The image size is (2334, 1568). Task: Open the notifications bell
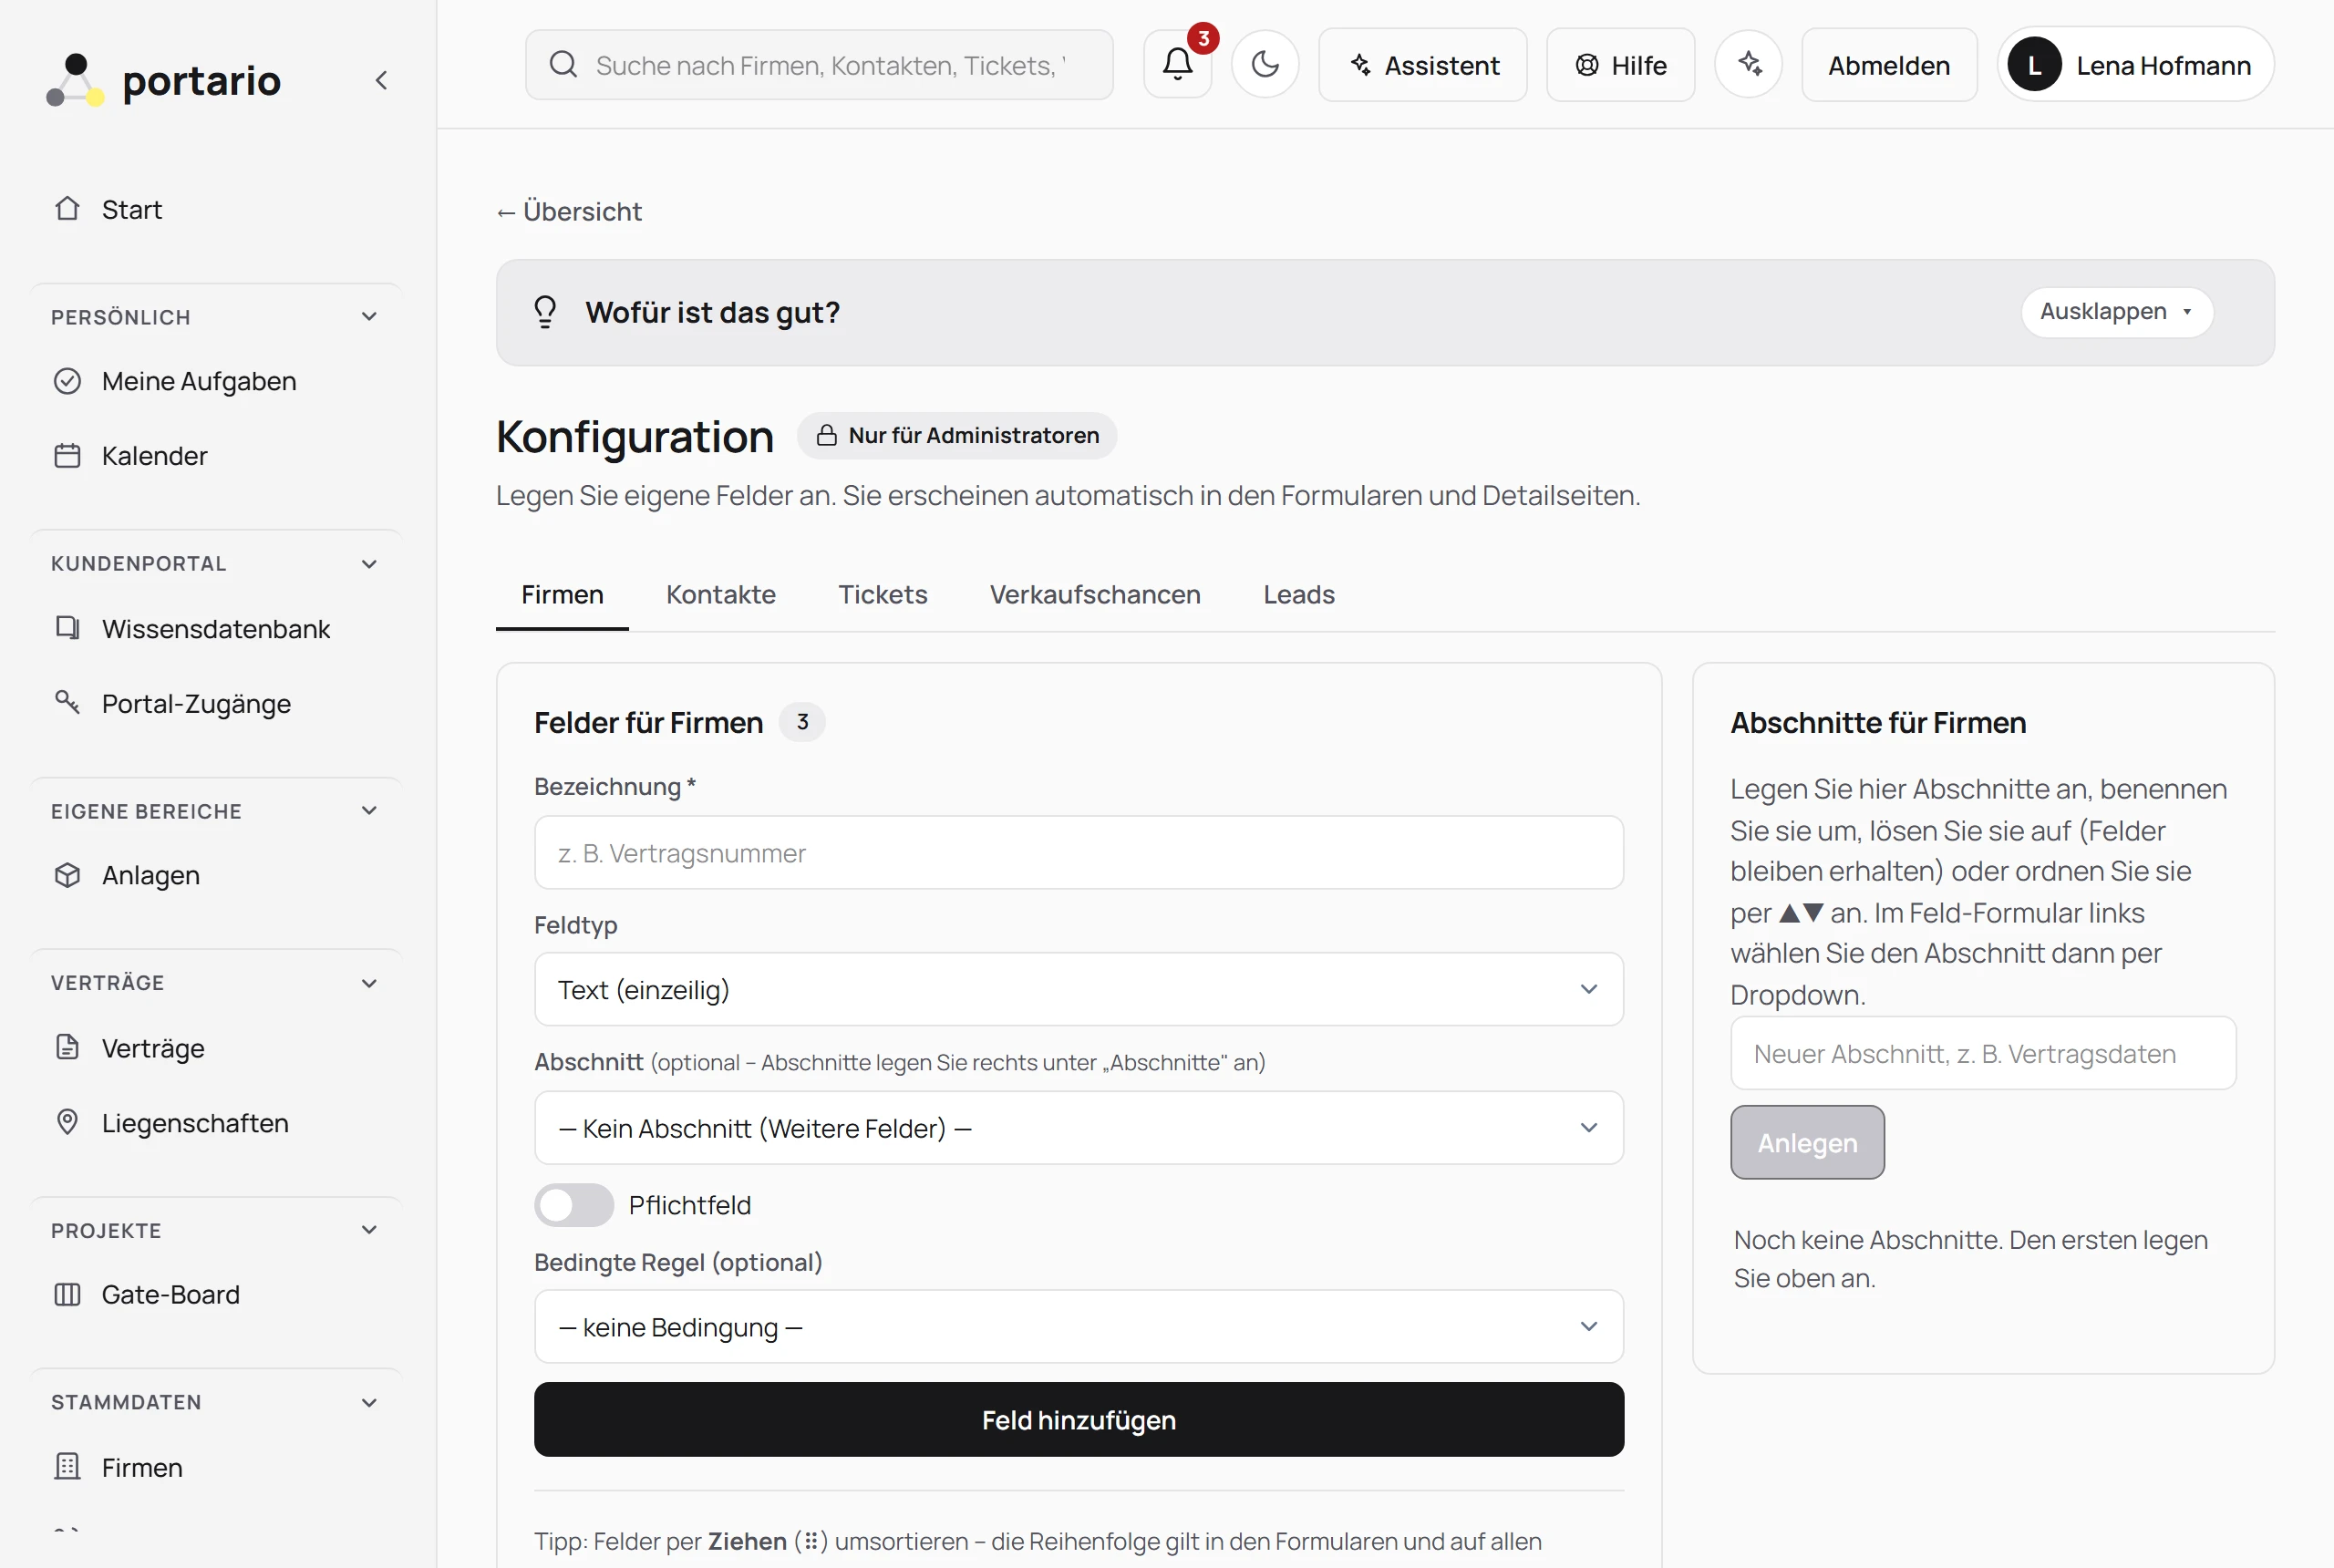click(1177, 65)
